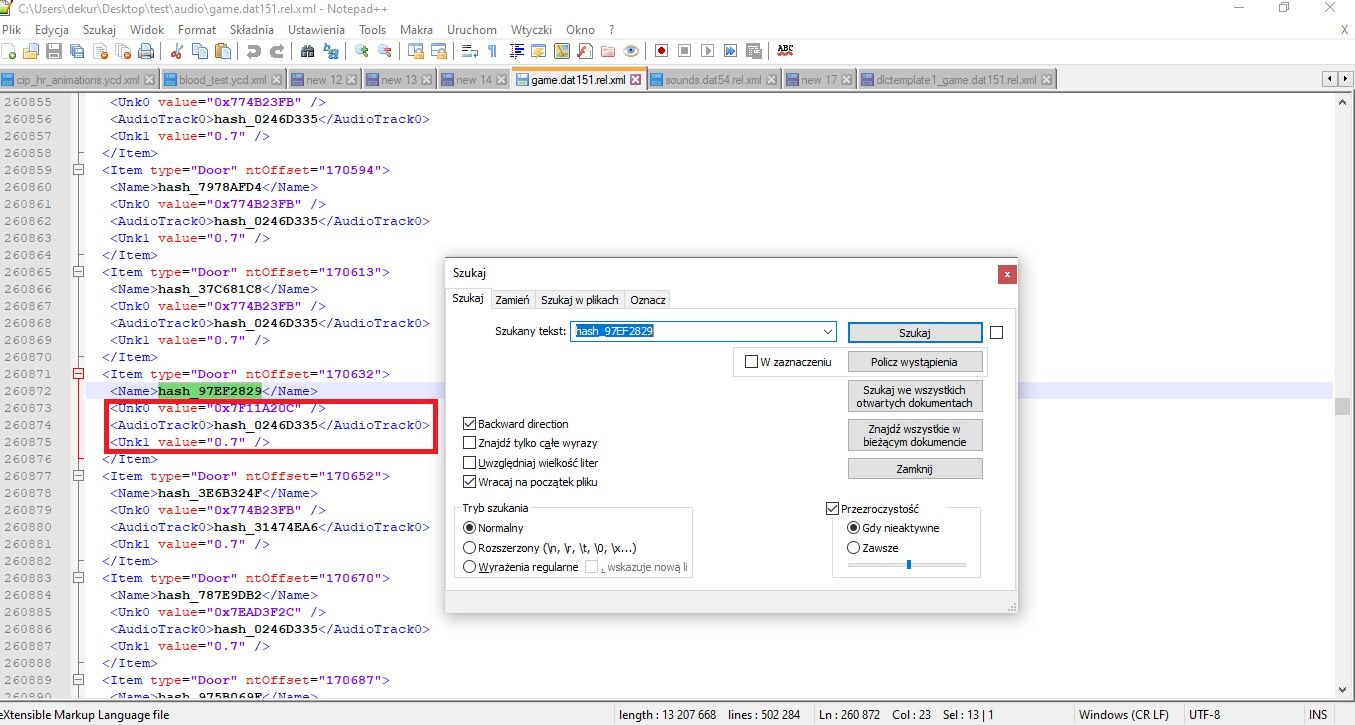Select the 'Wyrażenia regularne' search mode
Screen dimensions: 1355x725
point(469,567)
